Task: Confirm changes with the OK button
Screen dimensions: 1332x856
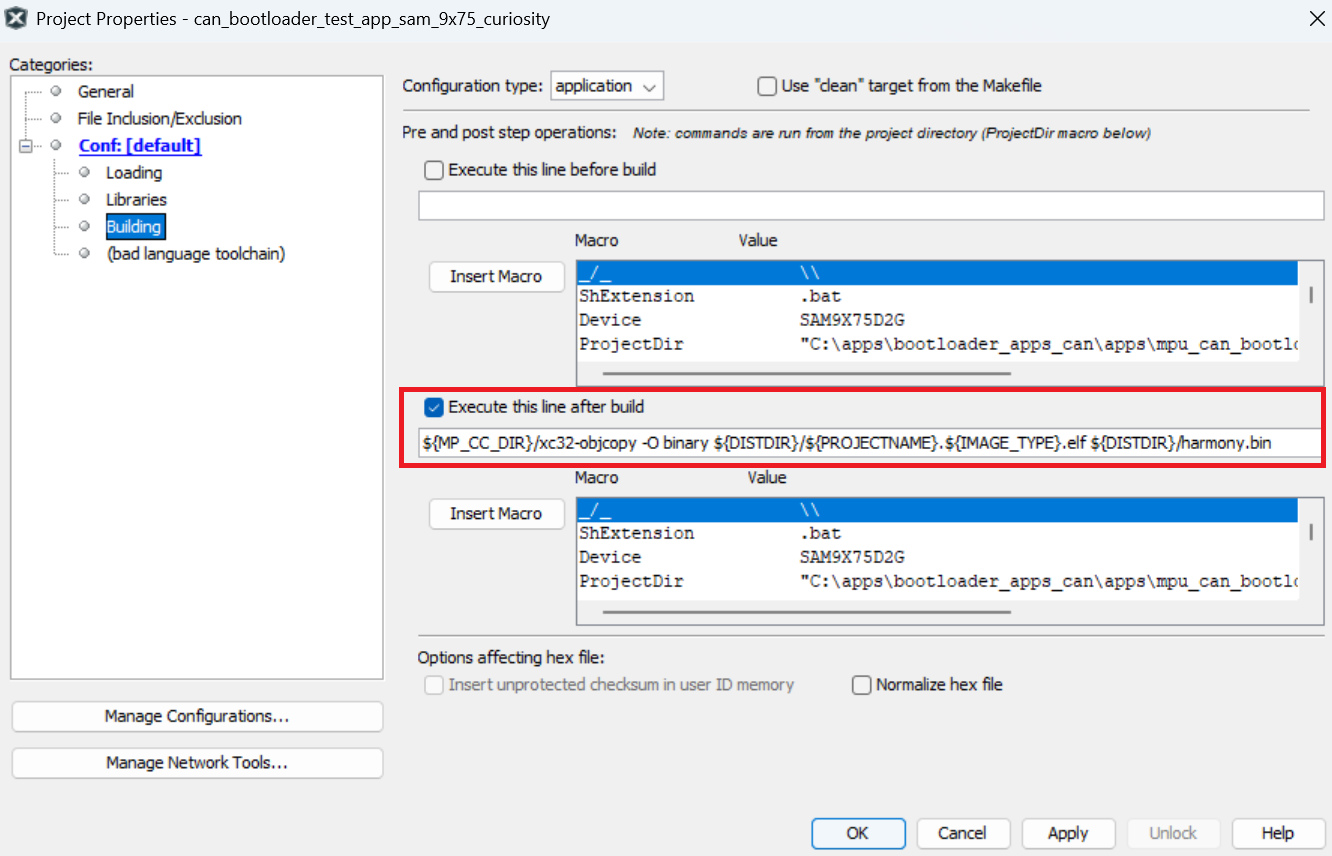Action: tap(858, 833)
